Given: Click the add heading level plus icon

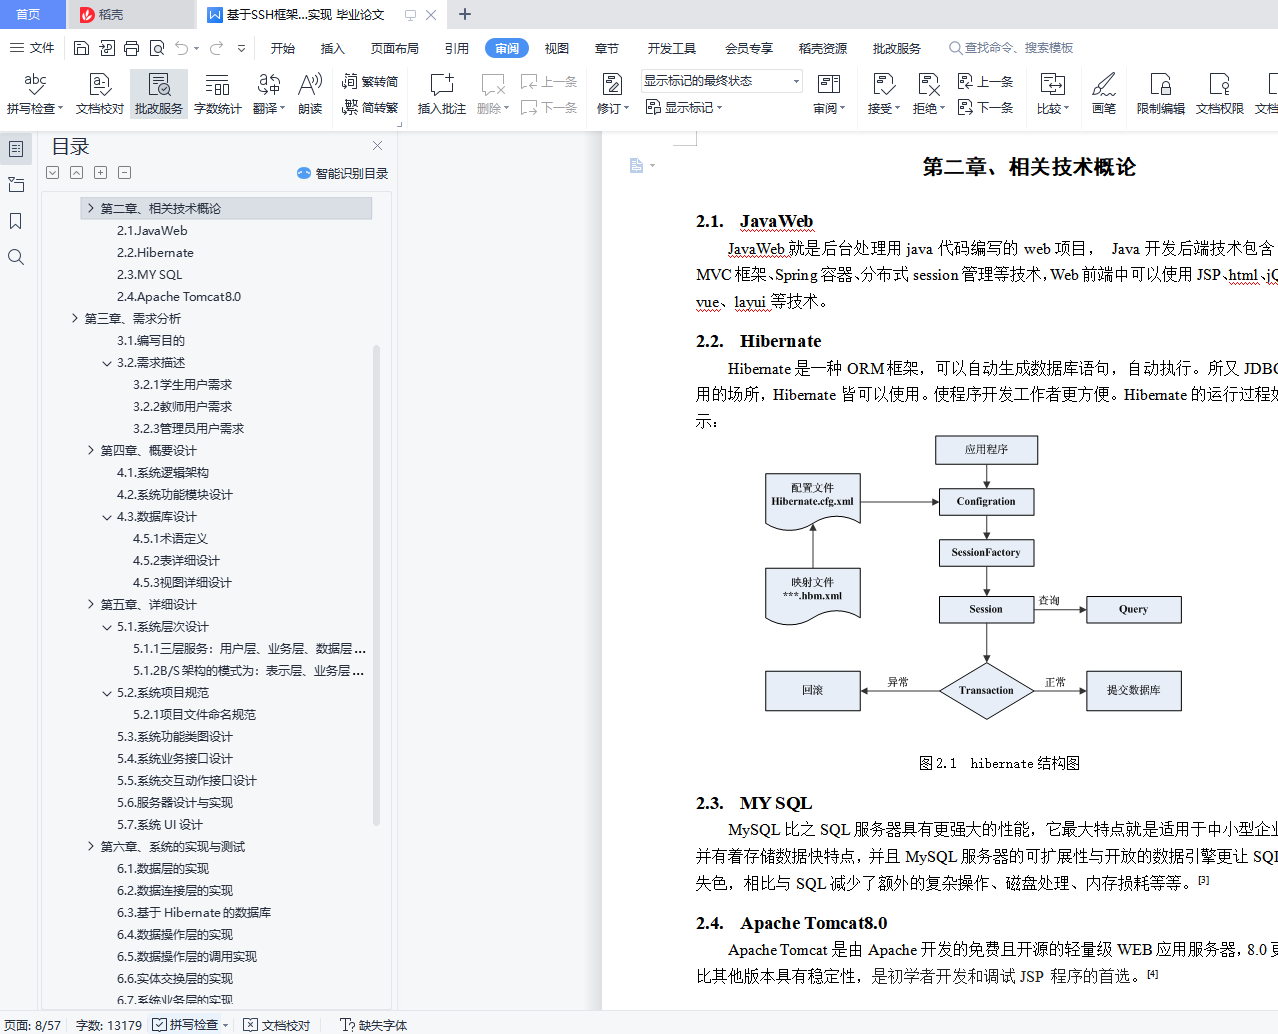Looking at the screenshot, I should pyautogui.click(x=101, y=173).
